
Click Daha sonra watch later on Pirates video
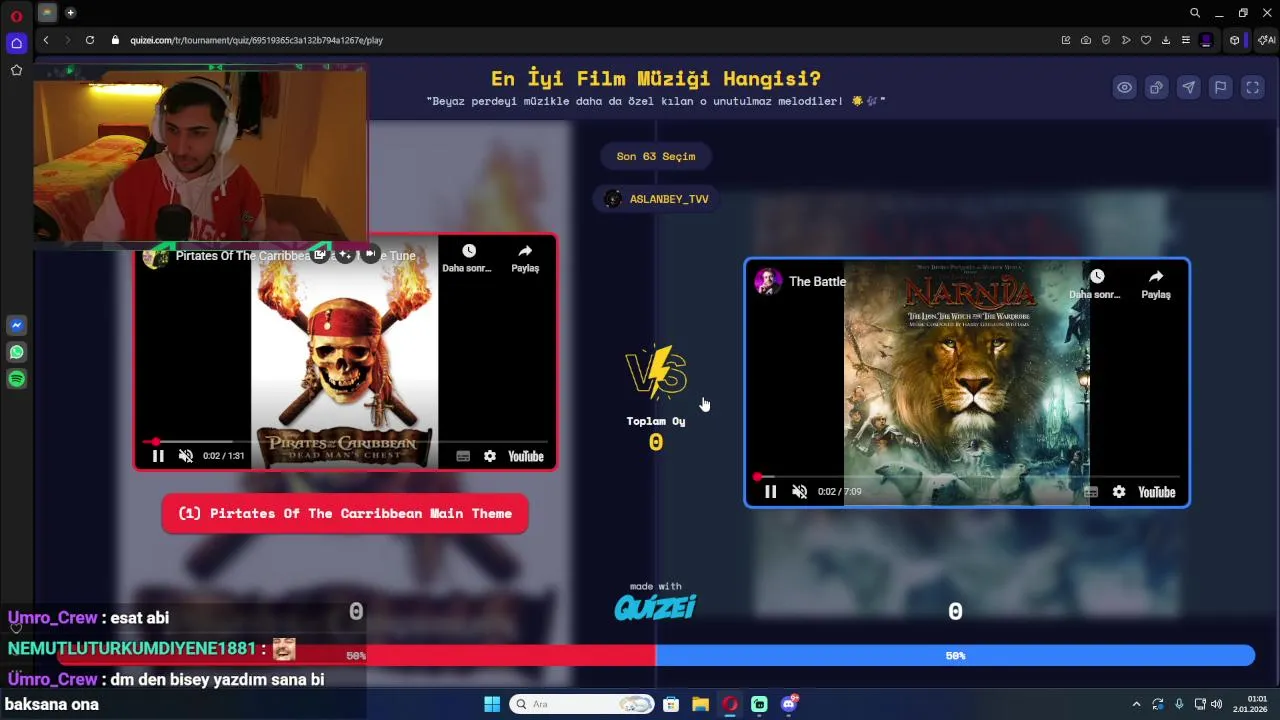468,258
